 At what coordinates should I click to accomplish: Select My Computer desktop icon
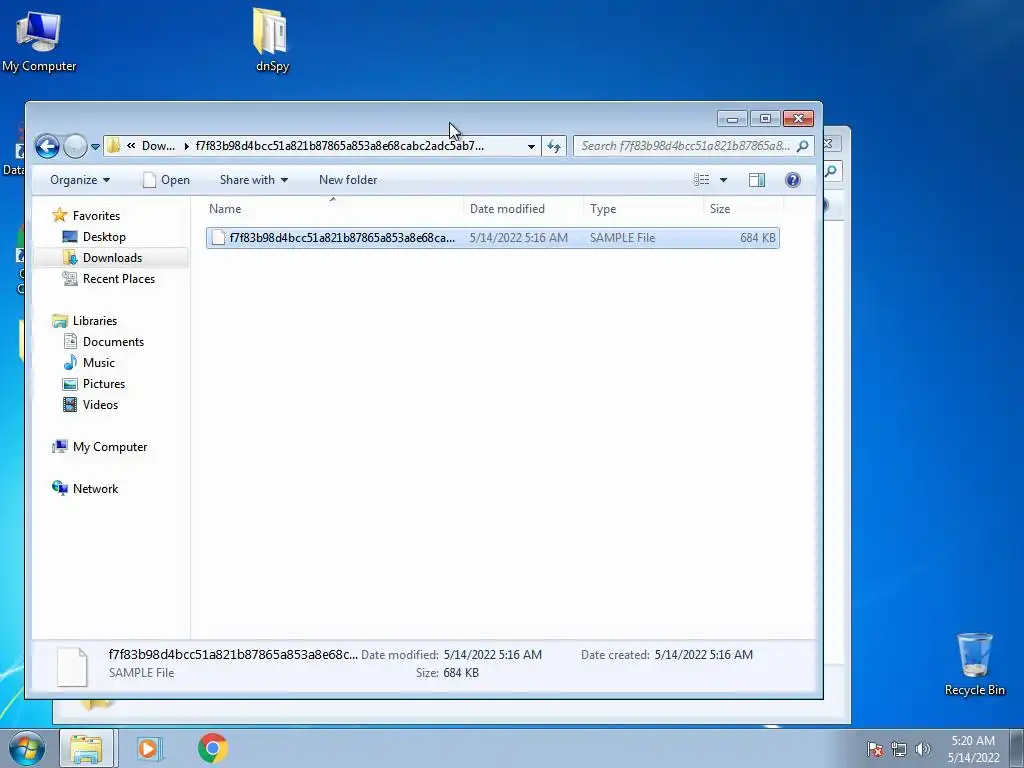point(39,40)
